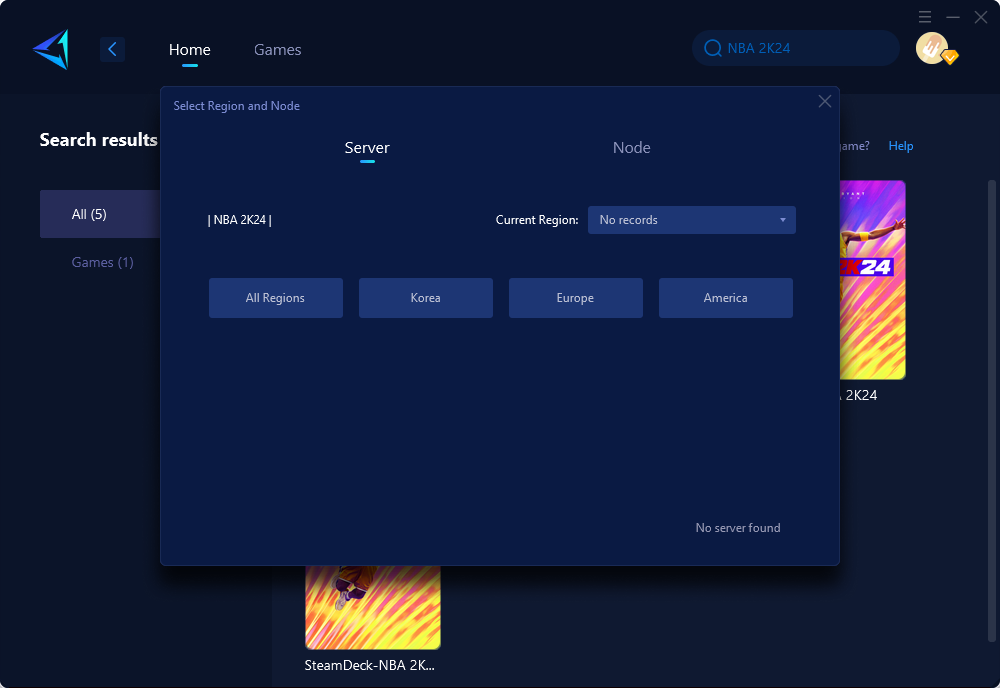
Task: Click the GearUP logo icon
Action: coord(51,49)
